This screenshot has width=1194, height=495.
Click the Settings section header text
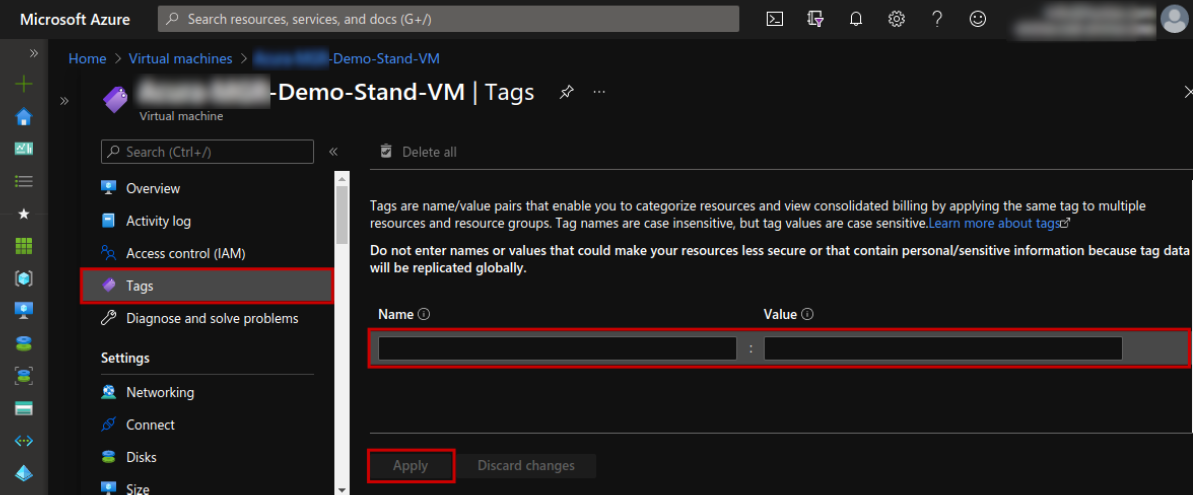[125, 358]
